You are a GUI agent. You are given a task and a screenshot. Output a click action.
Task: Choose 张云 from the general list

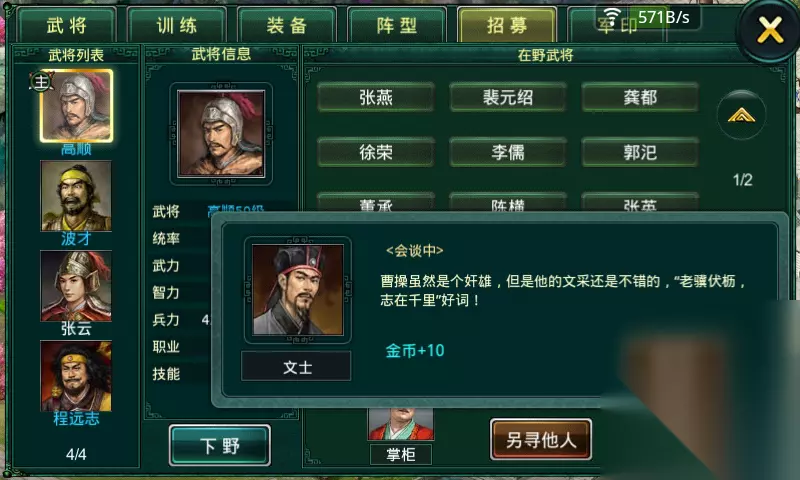(x=76, y=286)
